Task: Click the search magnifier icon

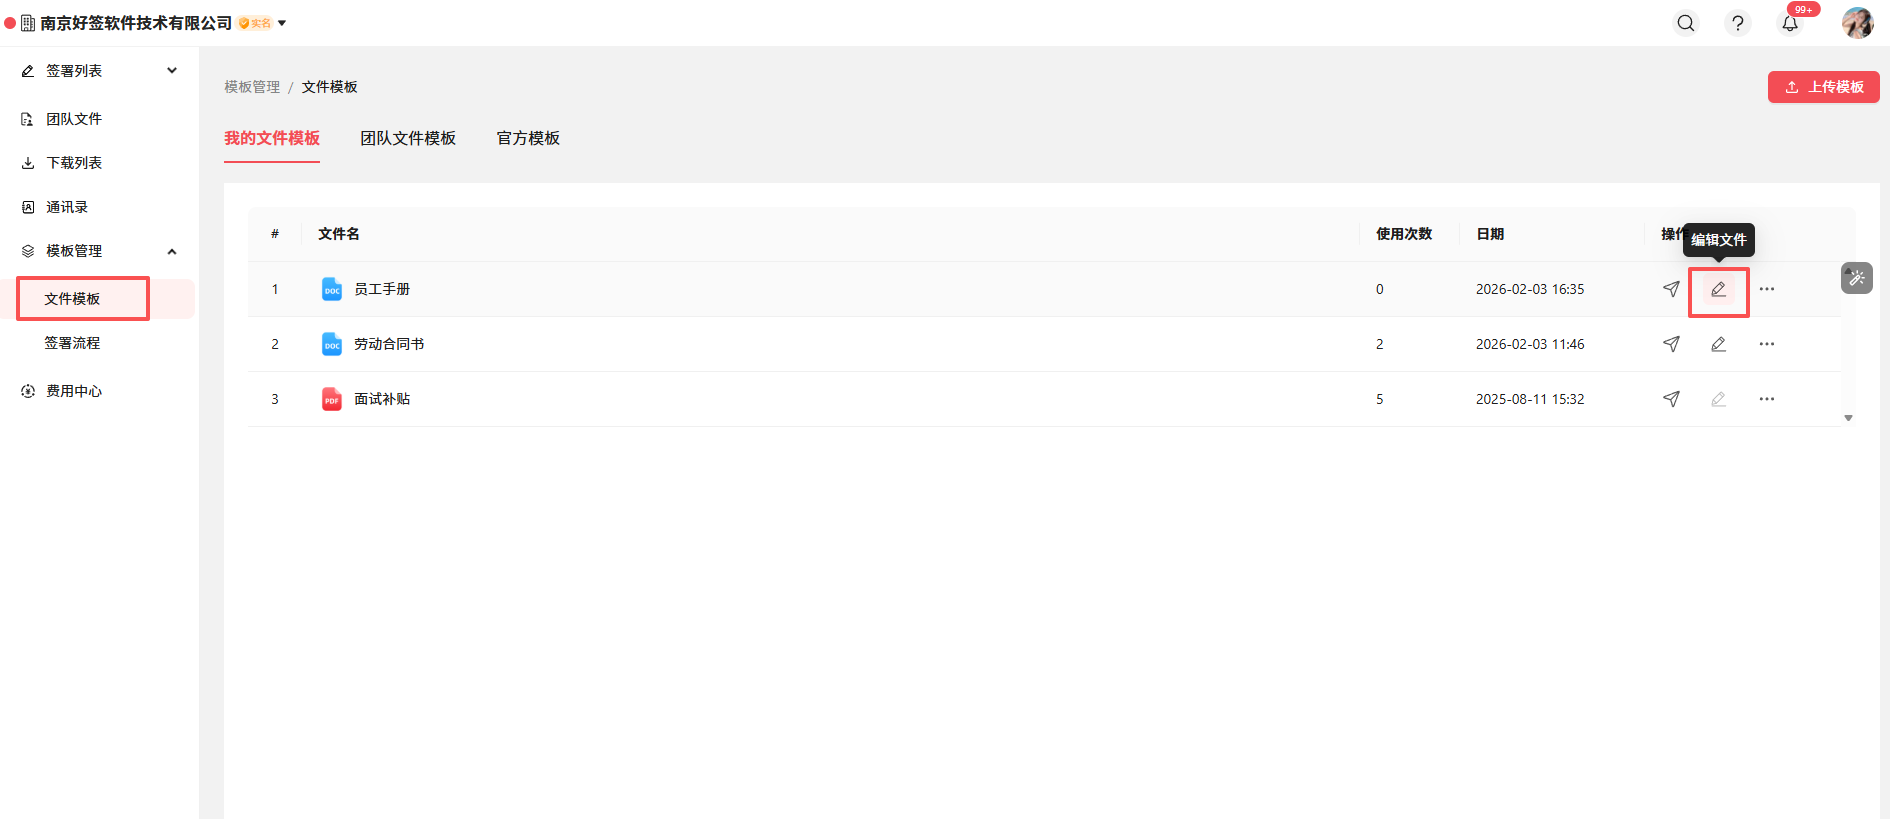Action: pyautogui.click(x=1686, y=23)
